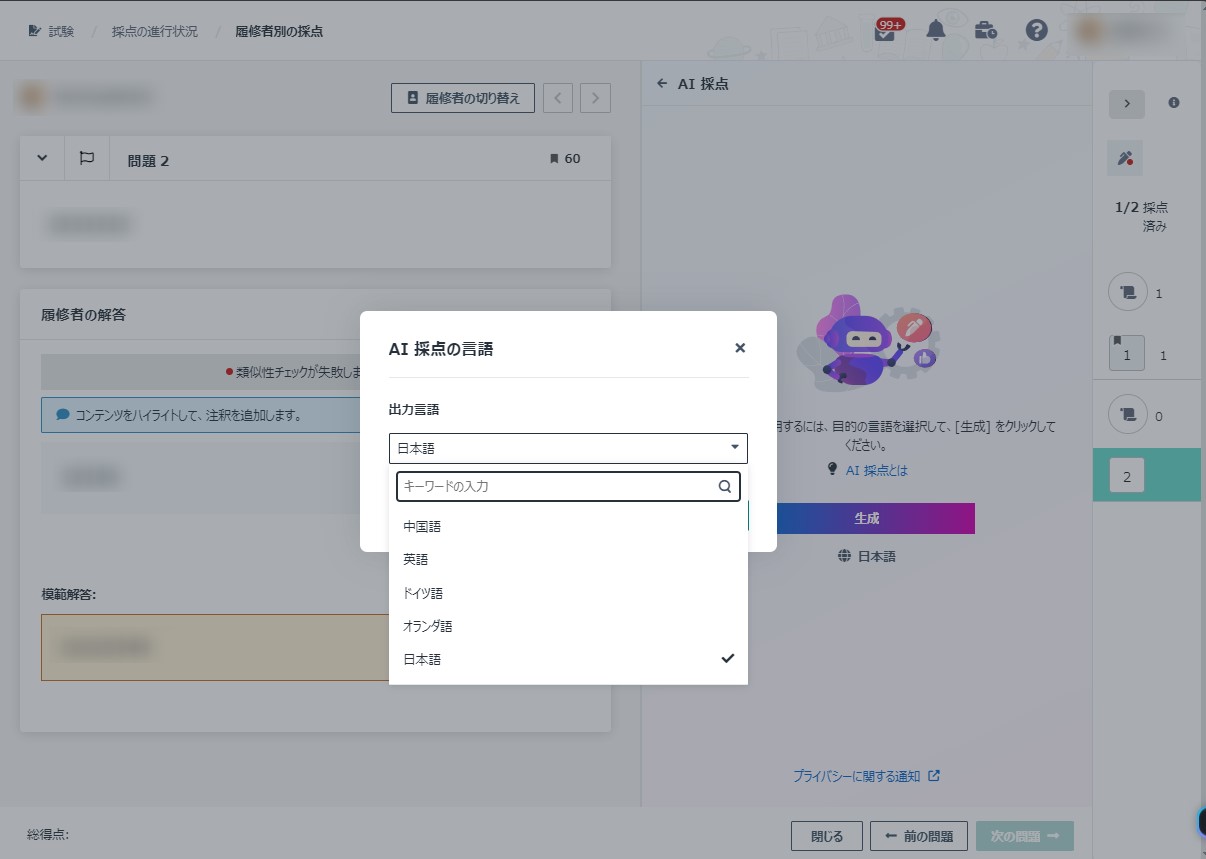Click the info icon in right sidebar

pos(1174,103)
